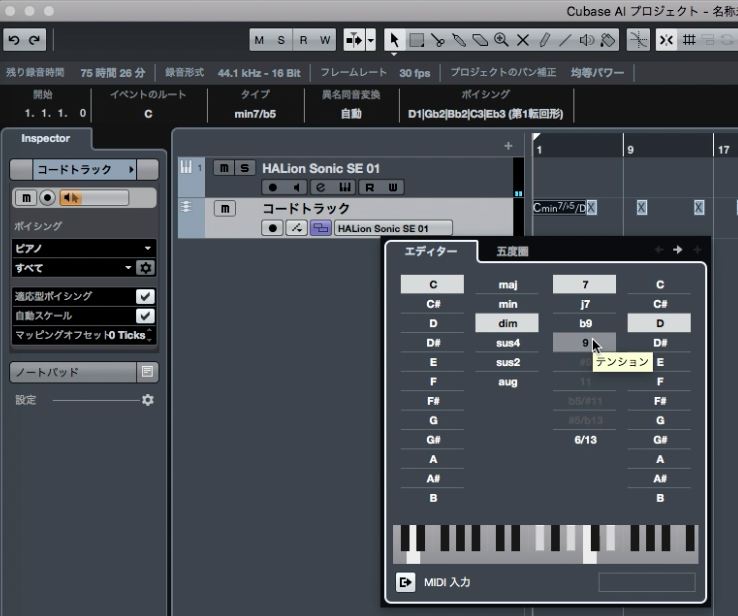738x616 pixels.
Task: Toggle global Mute M state button
Action: [259, 40]
